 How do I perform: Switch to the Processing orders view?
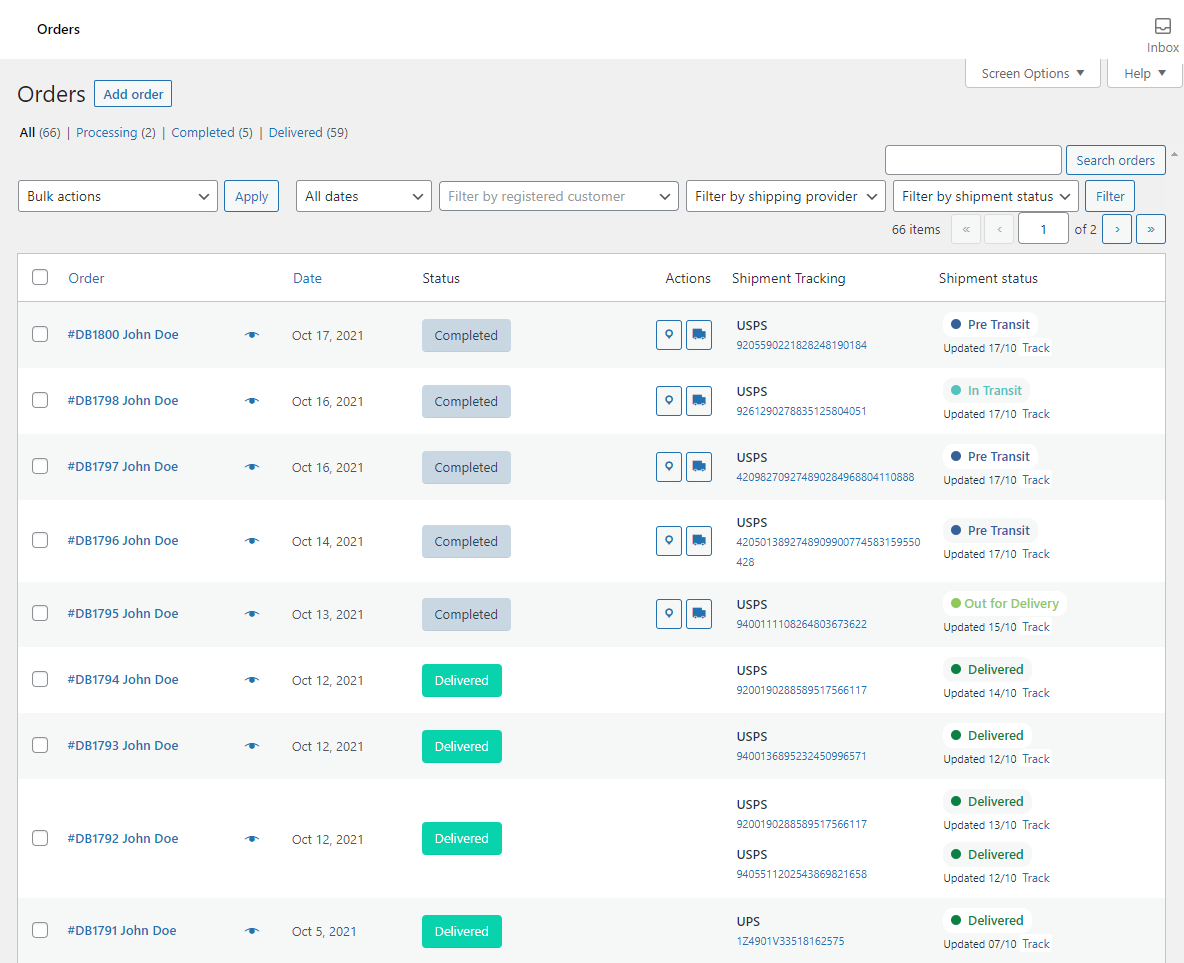[x=106, y=132]
